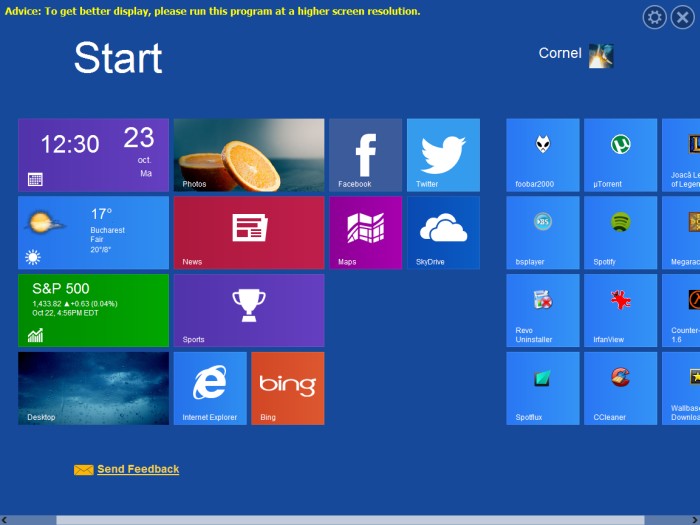
Task: Launch the Facebook tile
Action: 366,155
